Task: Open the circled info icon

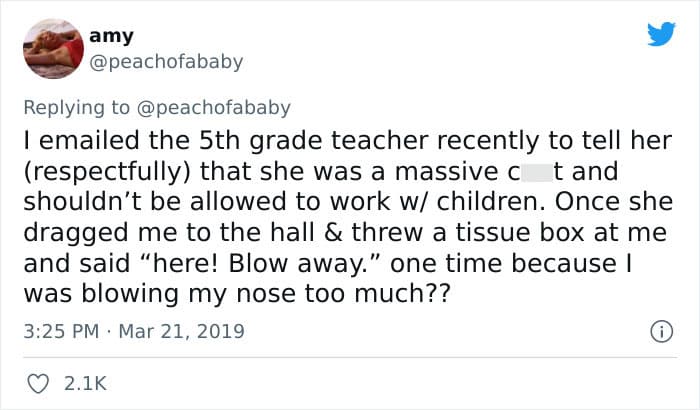Action: (x=661, y=332)
